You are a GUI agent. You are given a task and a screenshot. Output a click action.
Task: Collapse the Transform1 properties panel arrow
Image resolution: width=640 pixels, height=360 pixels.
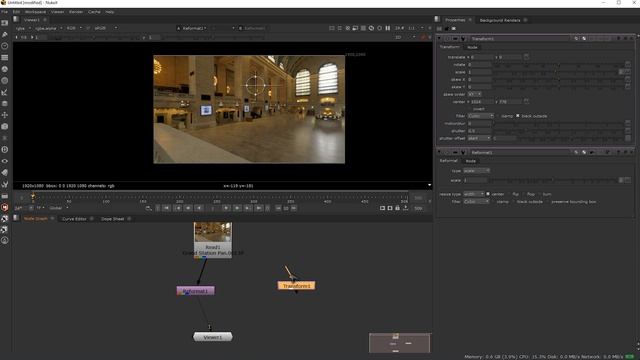439,38
